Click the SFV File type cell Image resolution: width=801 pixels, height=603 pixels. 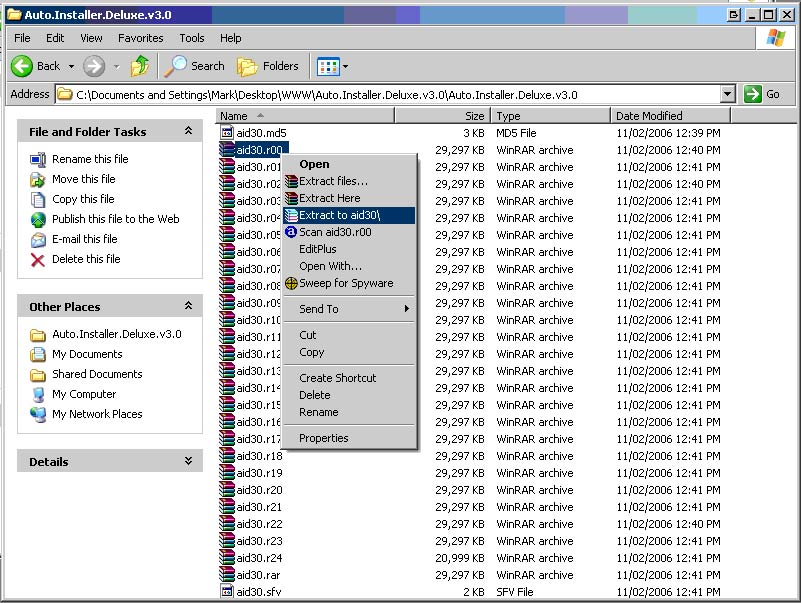[x=514, y=592]
